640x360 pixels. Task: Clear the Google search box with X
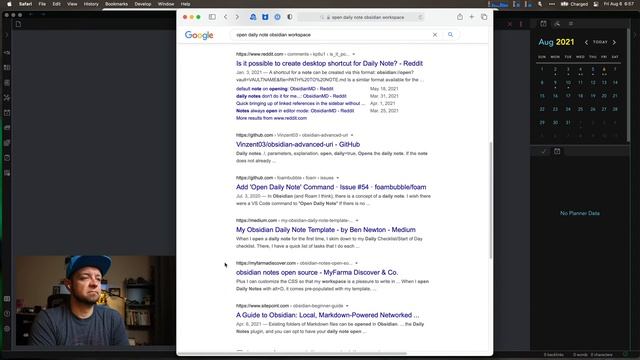pos(435,35)
